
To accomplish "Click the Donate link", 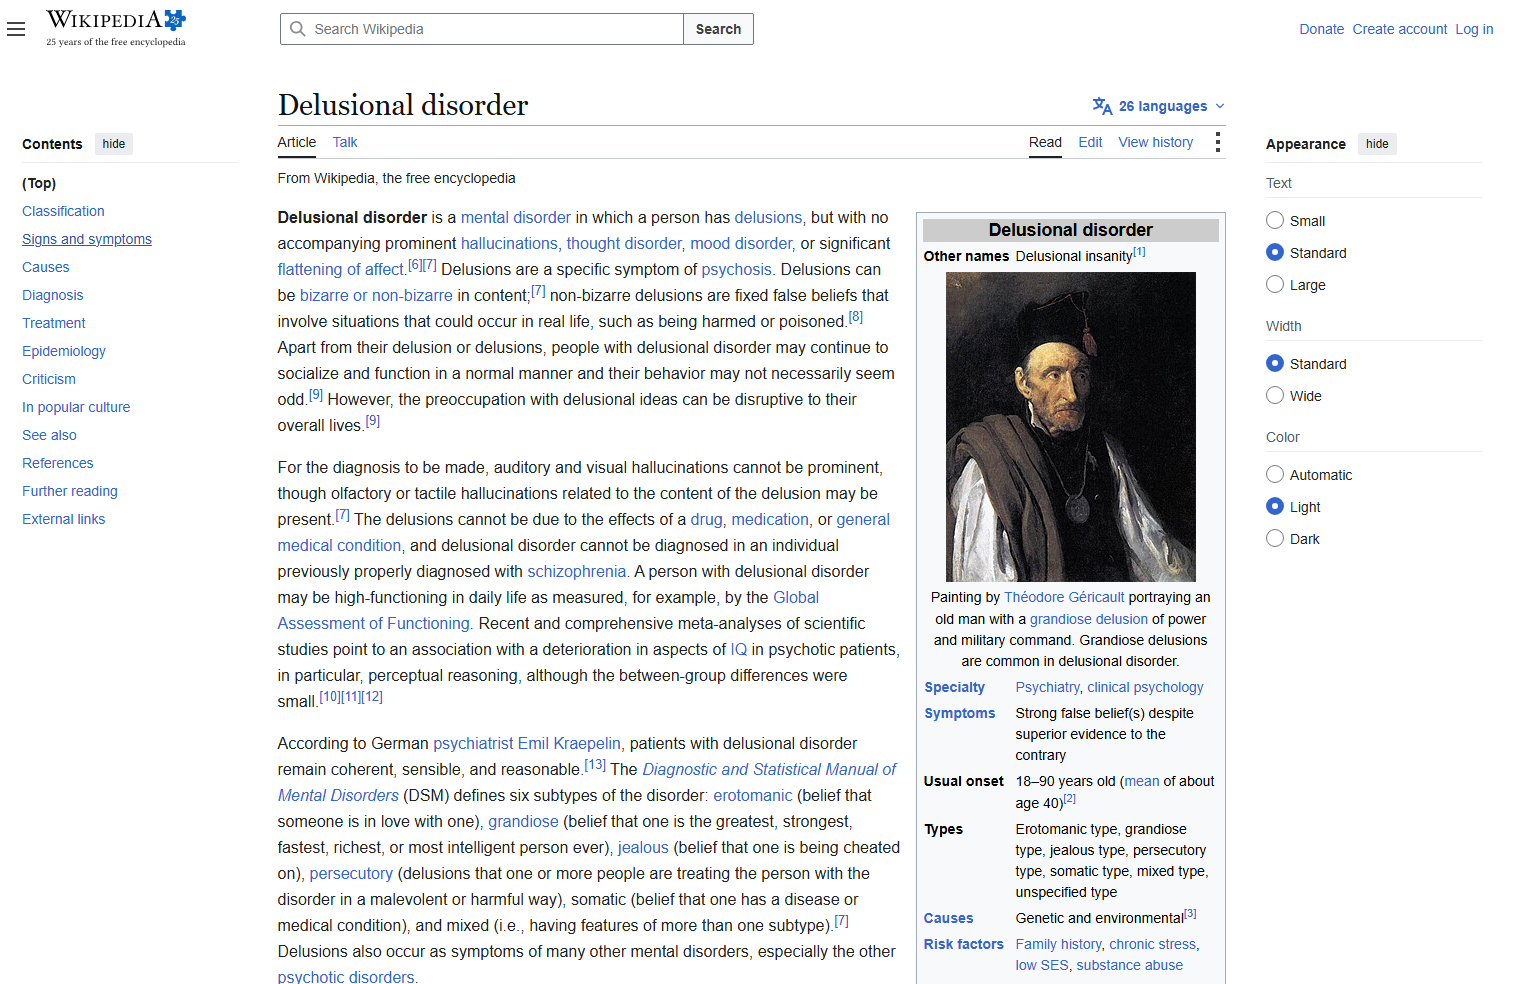I will click(x=1322, y=29).
